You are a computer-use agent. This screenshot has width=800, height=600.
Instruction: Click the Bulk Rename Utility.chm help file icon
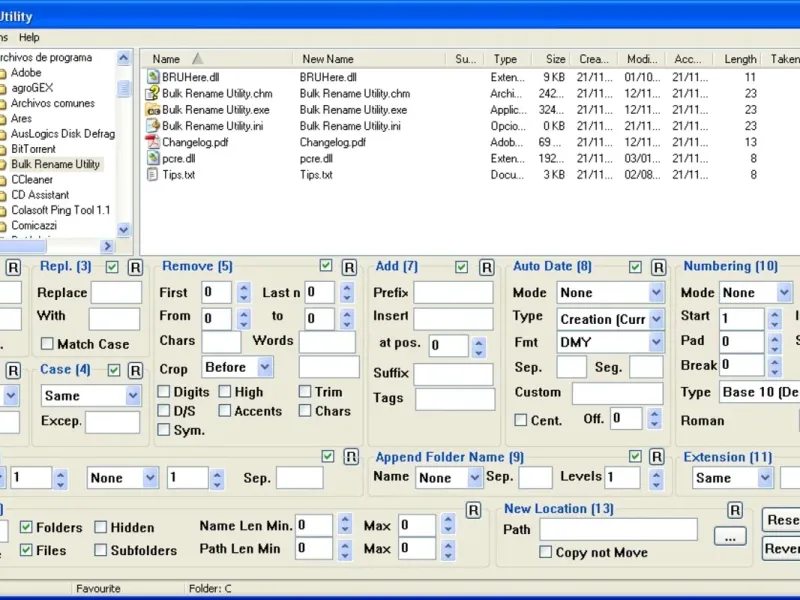[153, 93]
